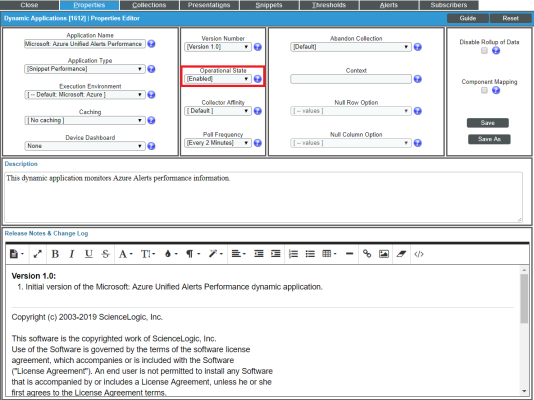The height and width of the screenshot is (400, 534).
Task: Check the Component Mapping checkbox
Action: click(x=484, y=90)
